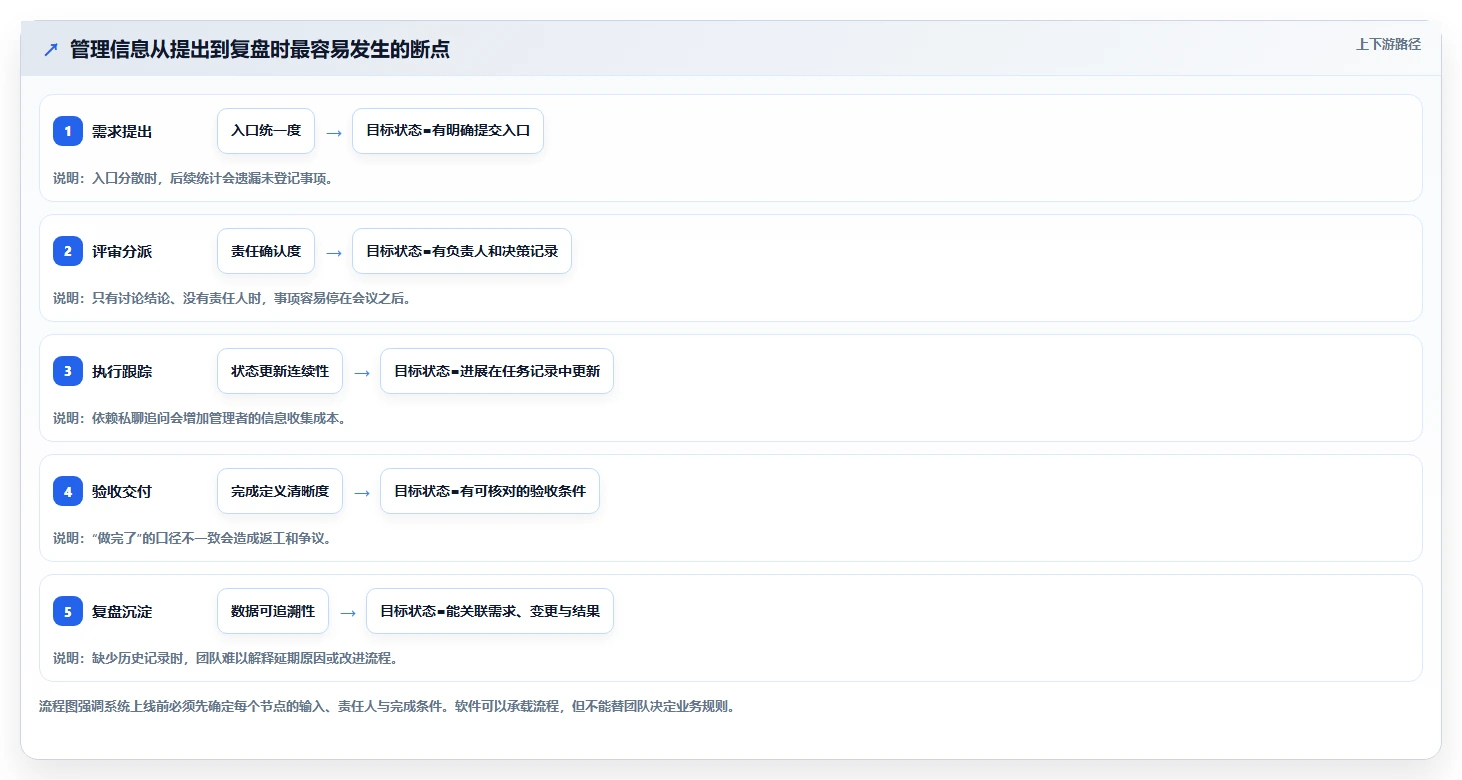The image size is (1462, 780).
Task: Click the note about “做完了”的口径不一致
Action: click(x=192, y=538)
